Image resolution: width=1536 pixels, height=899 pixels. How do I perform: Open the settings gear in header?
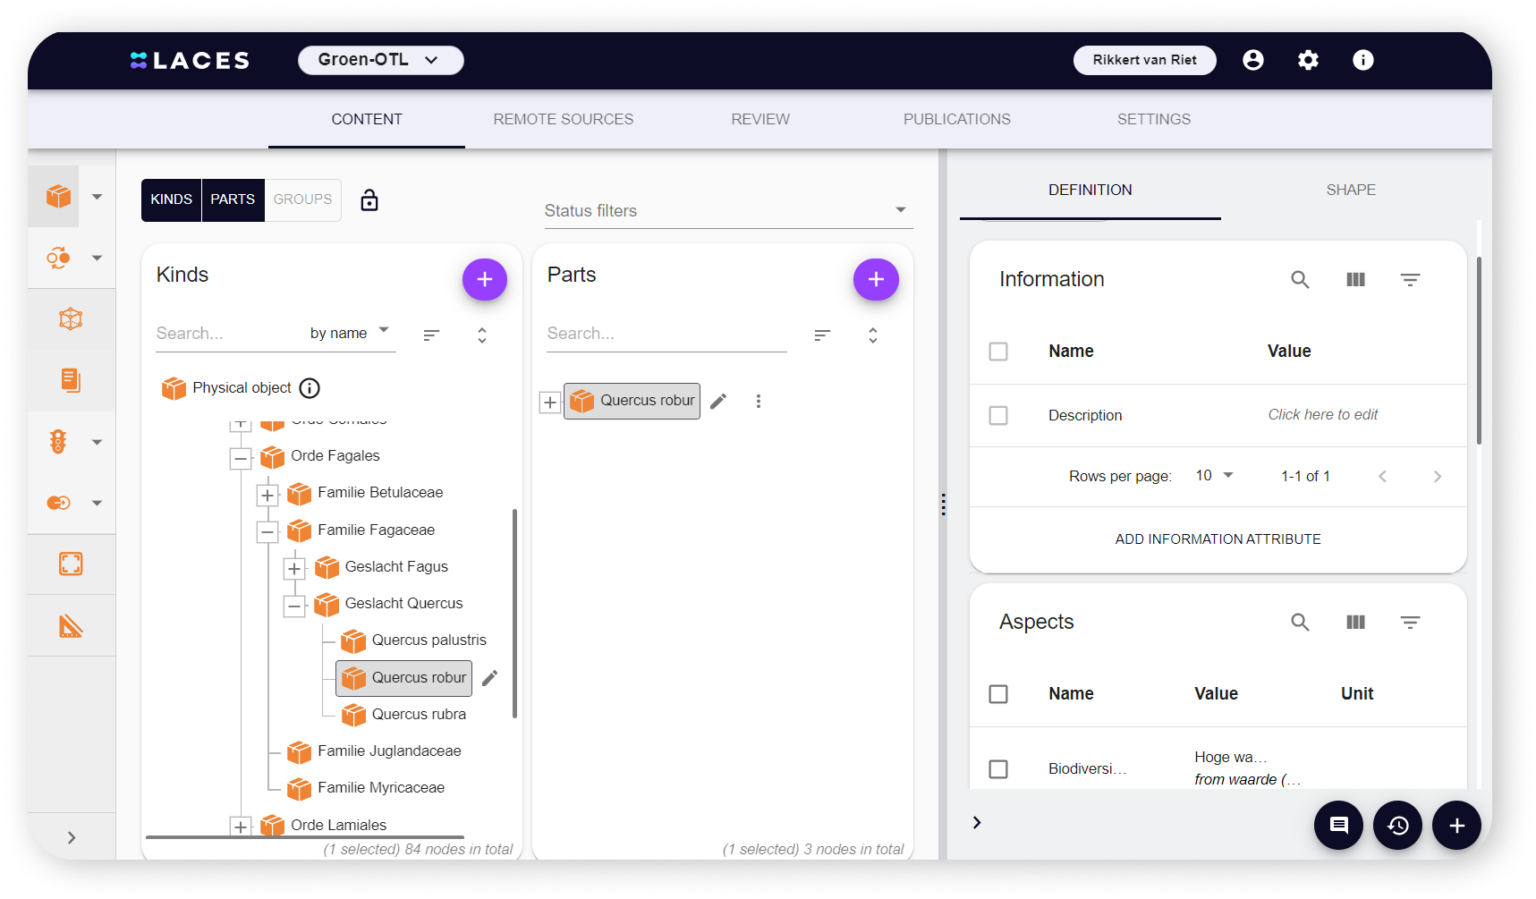click(x=1308, y=60)
